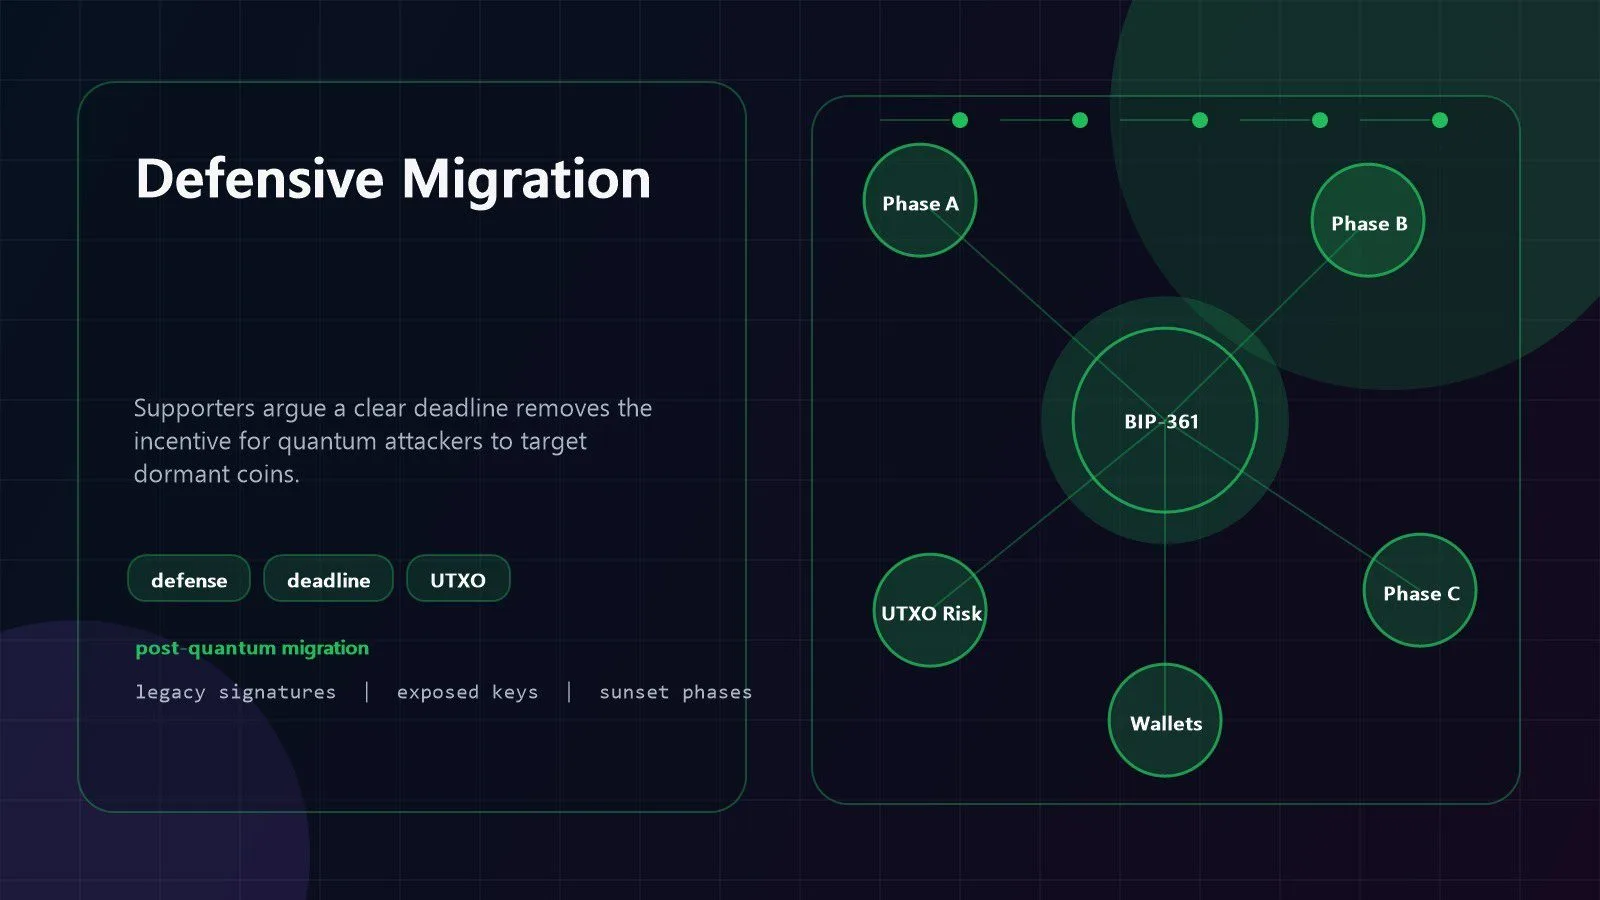1600x900 pixels.
Task: Click the Phase A node circle
Action: (x=920, y=201)
